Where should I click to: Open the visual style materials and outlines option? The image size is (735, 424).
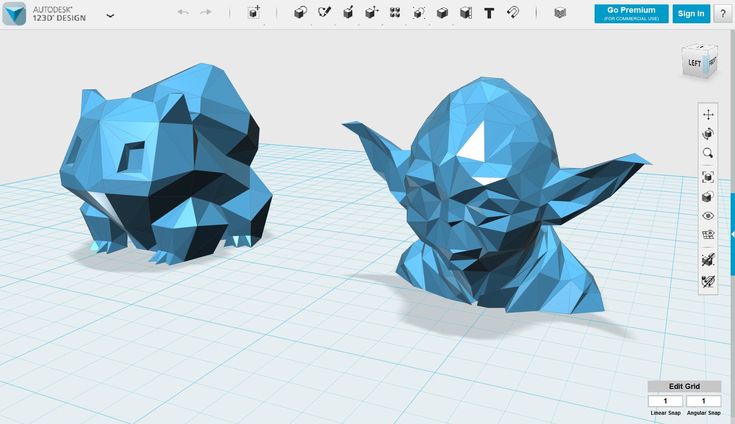pyautogui.click(x=708, y=197)
